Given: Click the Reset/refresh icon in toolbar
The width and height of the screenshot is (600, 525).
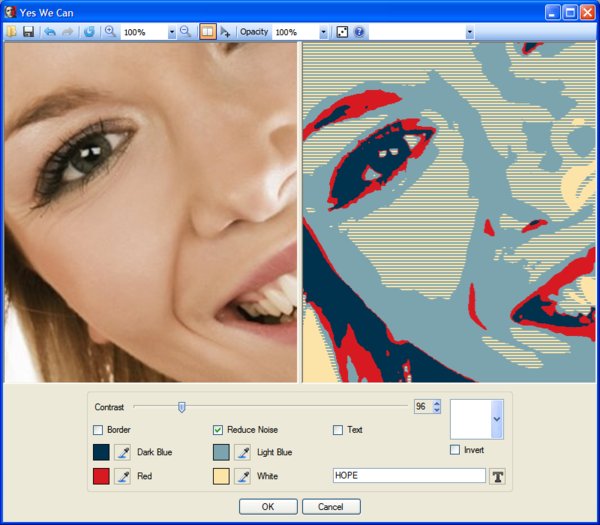Looking at the screenshot, I should [89, 32].
